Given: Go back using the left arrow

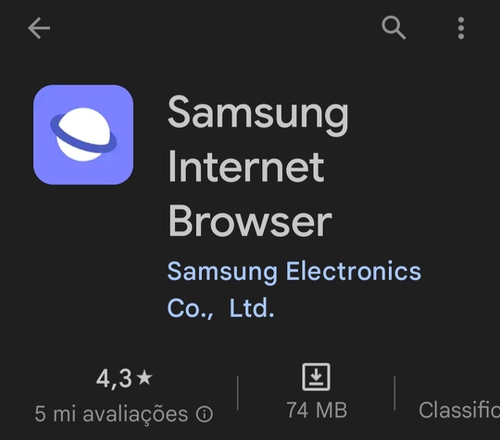Looking at the screenshot, I should click(39, 28).
